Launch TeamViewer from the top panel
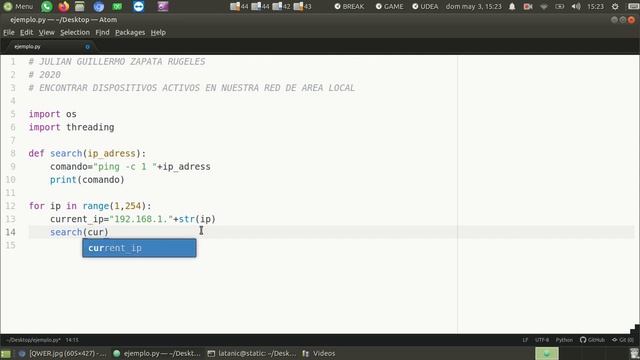The height and width of the screenshot is (360, 640). click(139, 6)
